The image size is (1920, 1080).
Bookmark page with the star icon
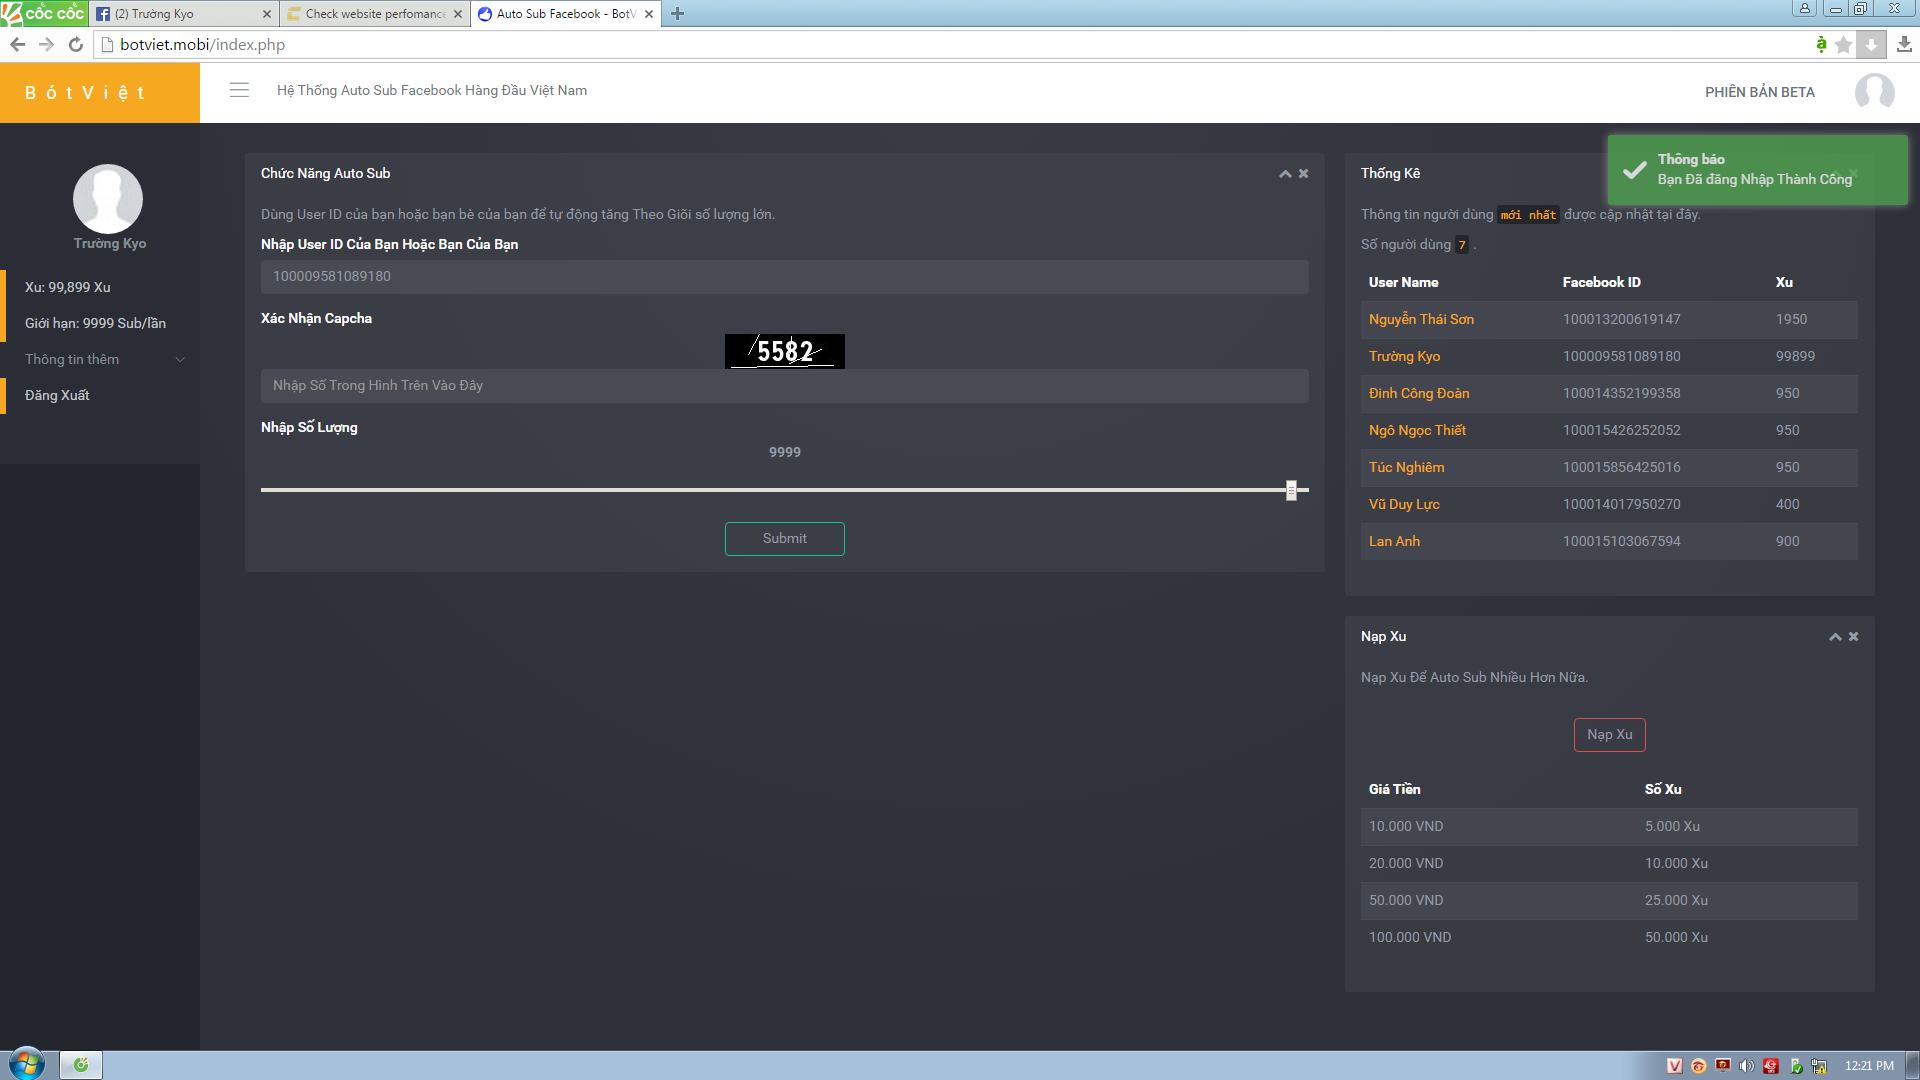click(x=1844, y=44)
